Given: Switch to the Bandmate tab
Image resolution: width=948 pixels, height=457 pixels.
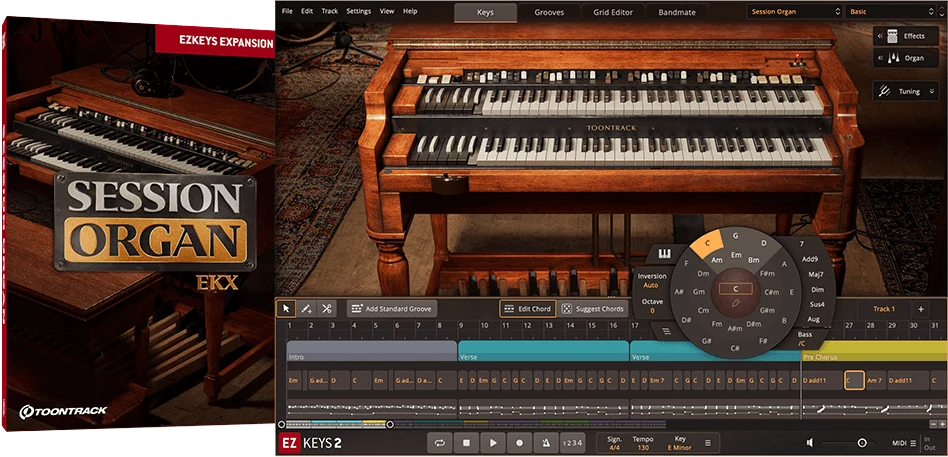Looking at the screenshot, I should coord(677,12).
